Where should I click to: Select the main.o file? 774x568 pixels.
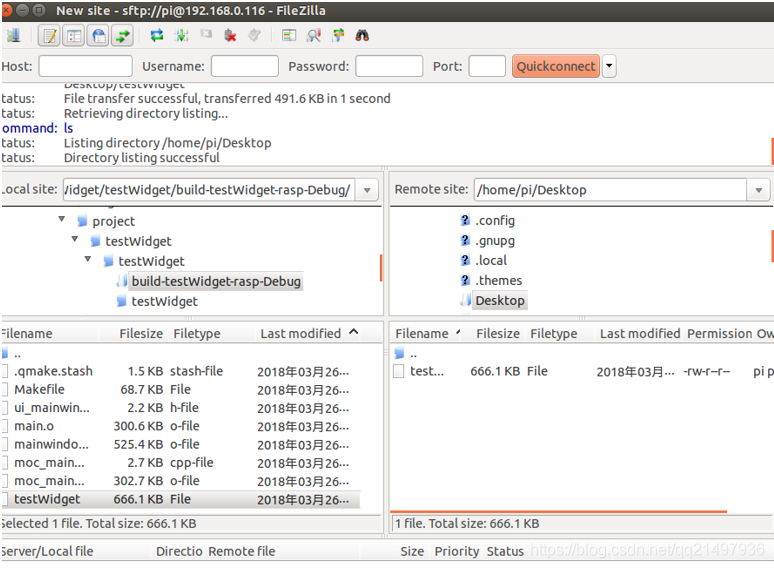pos(181,426)
